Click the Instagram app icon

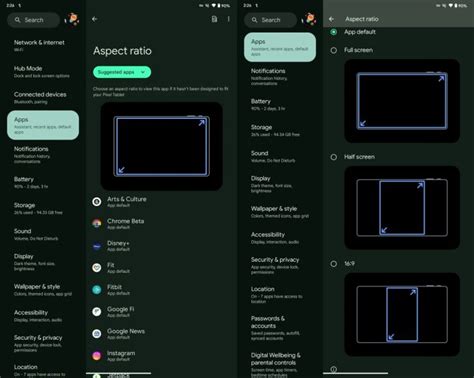[97, 356]
